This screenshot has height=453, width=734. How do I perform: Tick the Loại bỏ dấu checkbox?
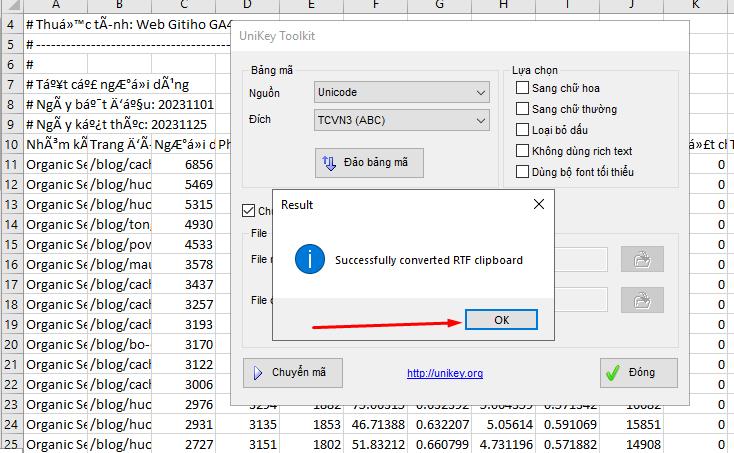[522, 130]
